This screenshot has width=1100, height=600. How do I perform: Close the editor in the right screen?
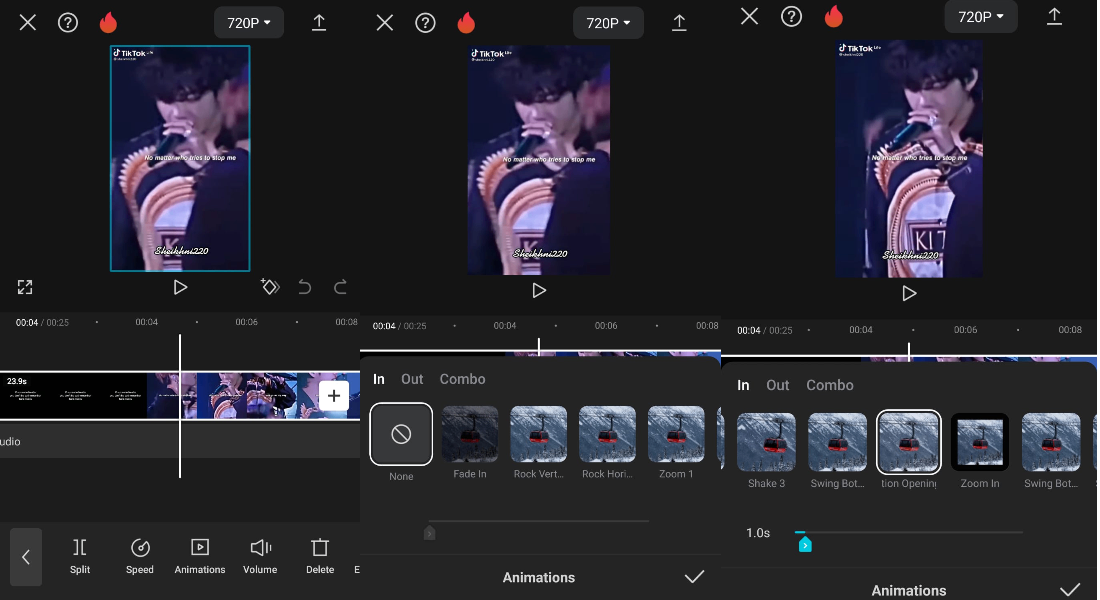coord(749,16)
